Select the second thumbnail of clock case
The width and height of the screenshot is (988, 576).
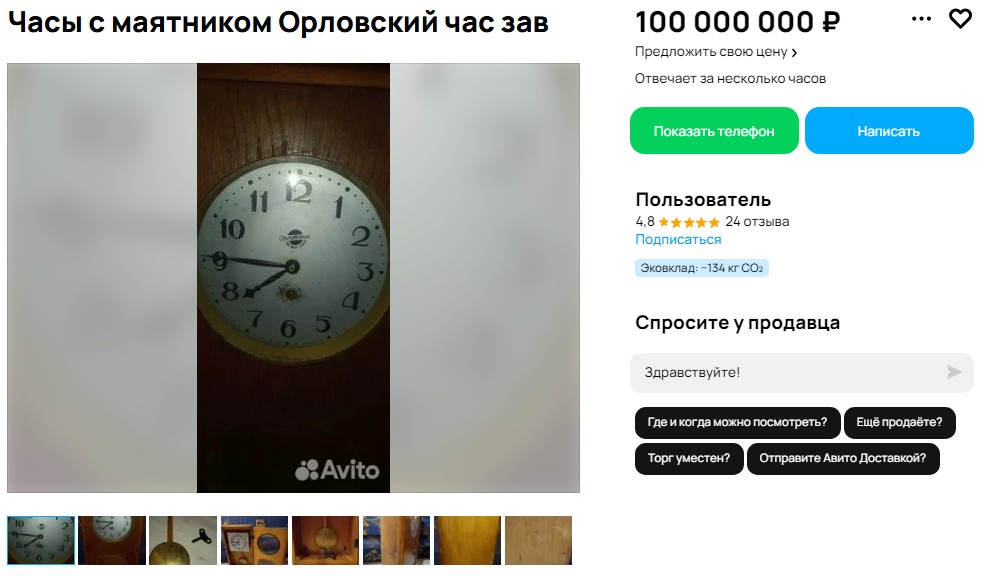pyautogui.click(x=112, y=540)
